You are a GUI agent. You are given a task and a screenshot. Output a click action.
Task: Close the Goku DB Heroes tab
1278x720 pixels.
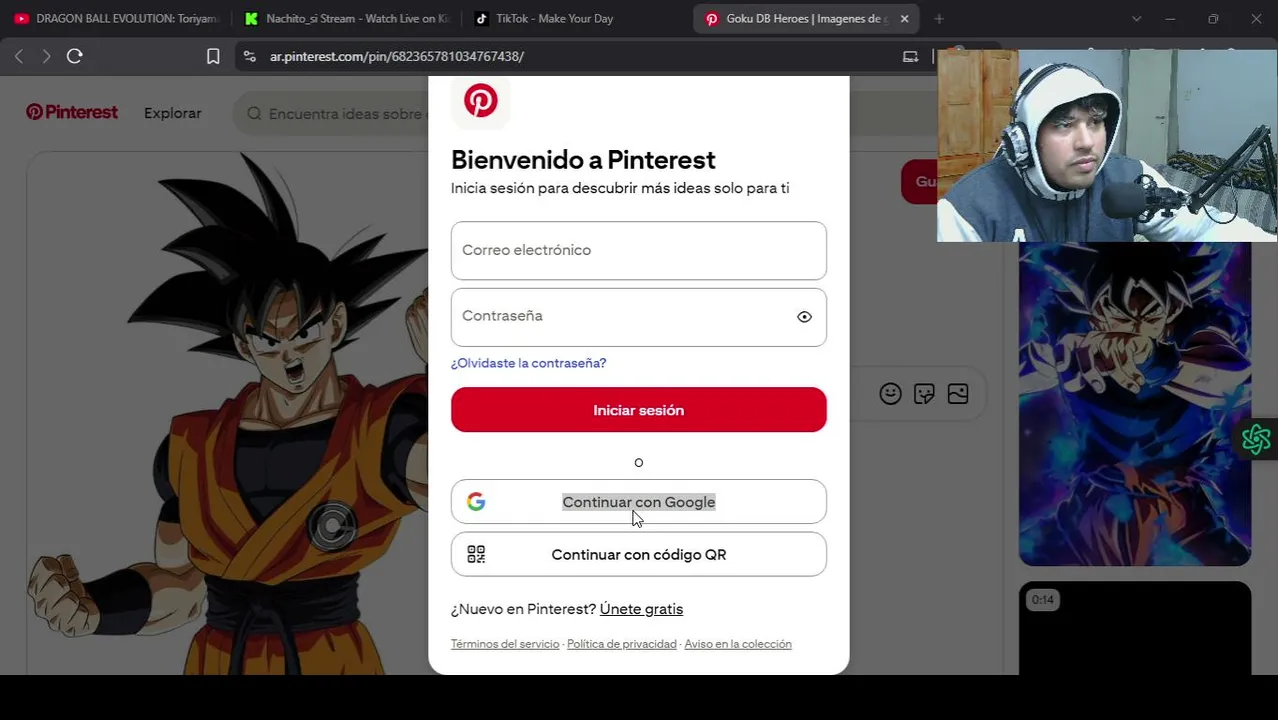coord(904,18)
